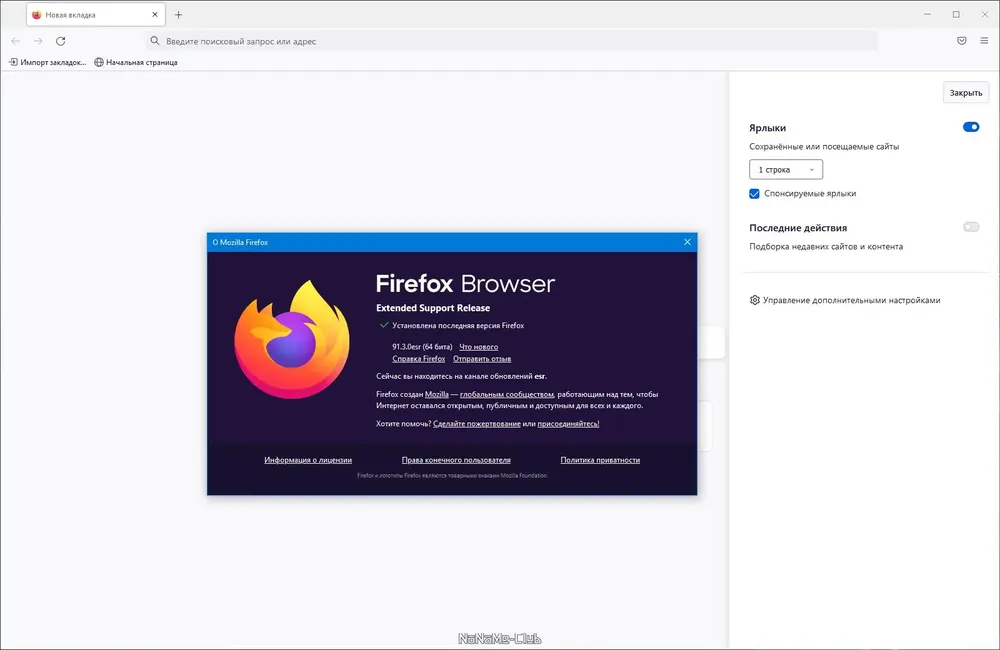Click the browser back arrow
Screen dimensions: 1000x650
point(16,41)
